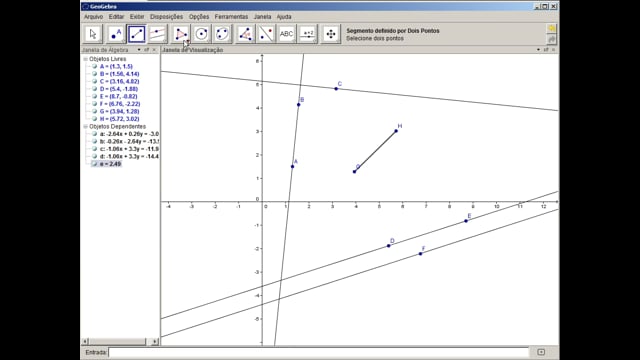Toggle visibility of point E

[x=94, y=96]
